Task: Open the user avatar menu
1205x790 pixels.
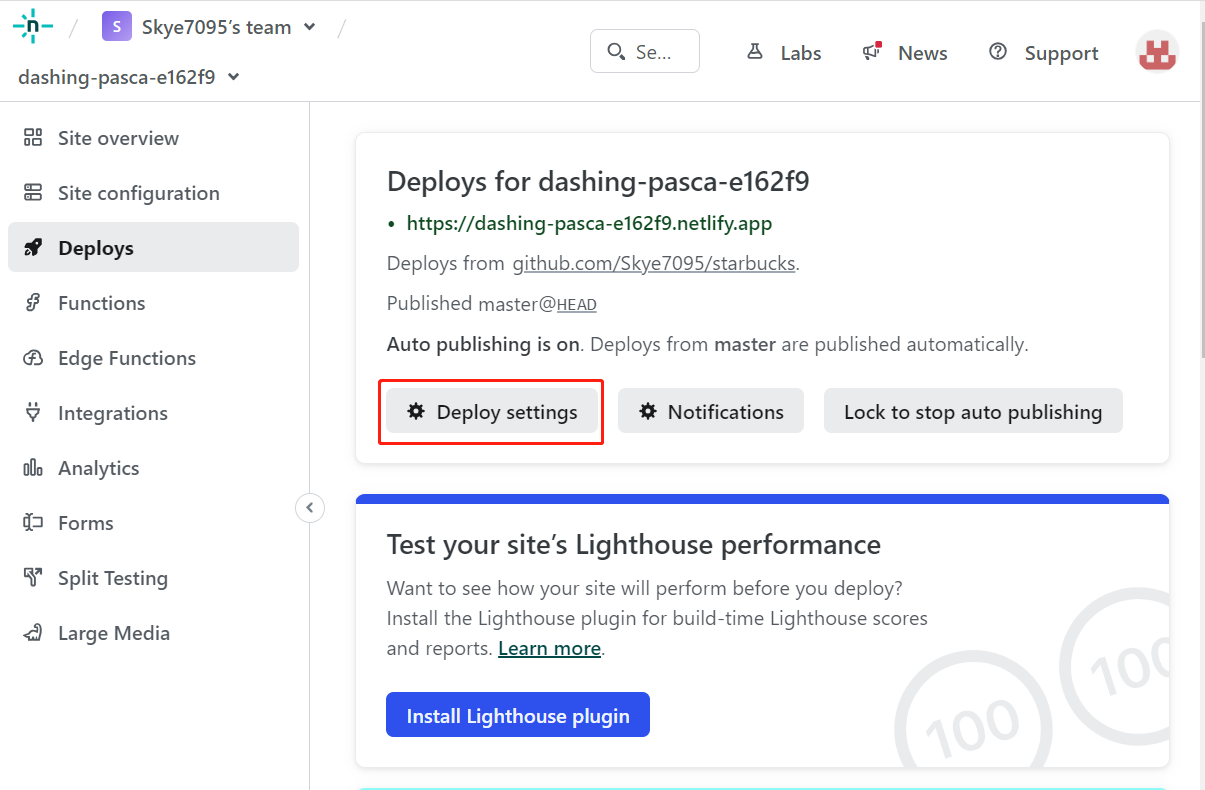Action: pyautogui.click(x=1157, y=52)
